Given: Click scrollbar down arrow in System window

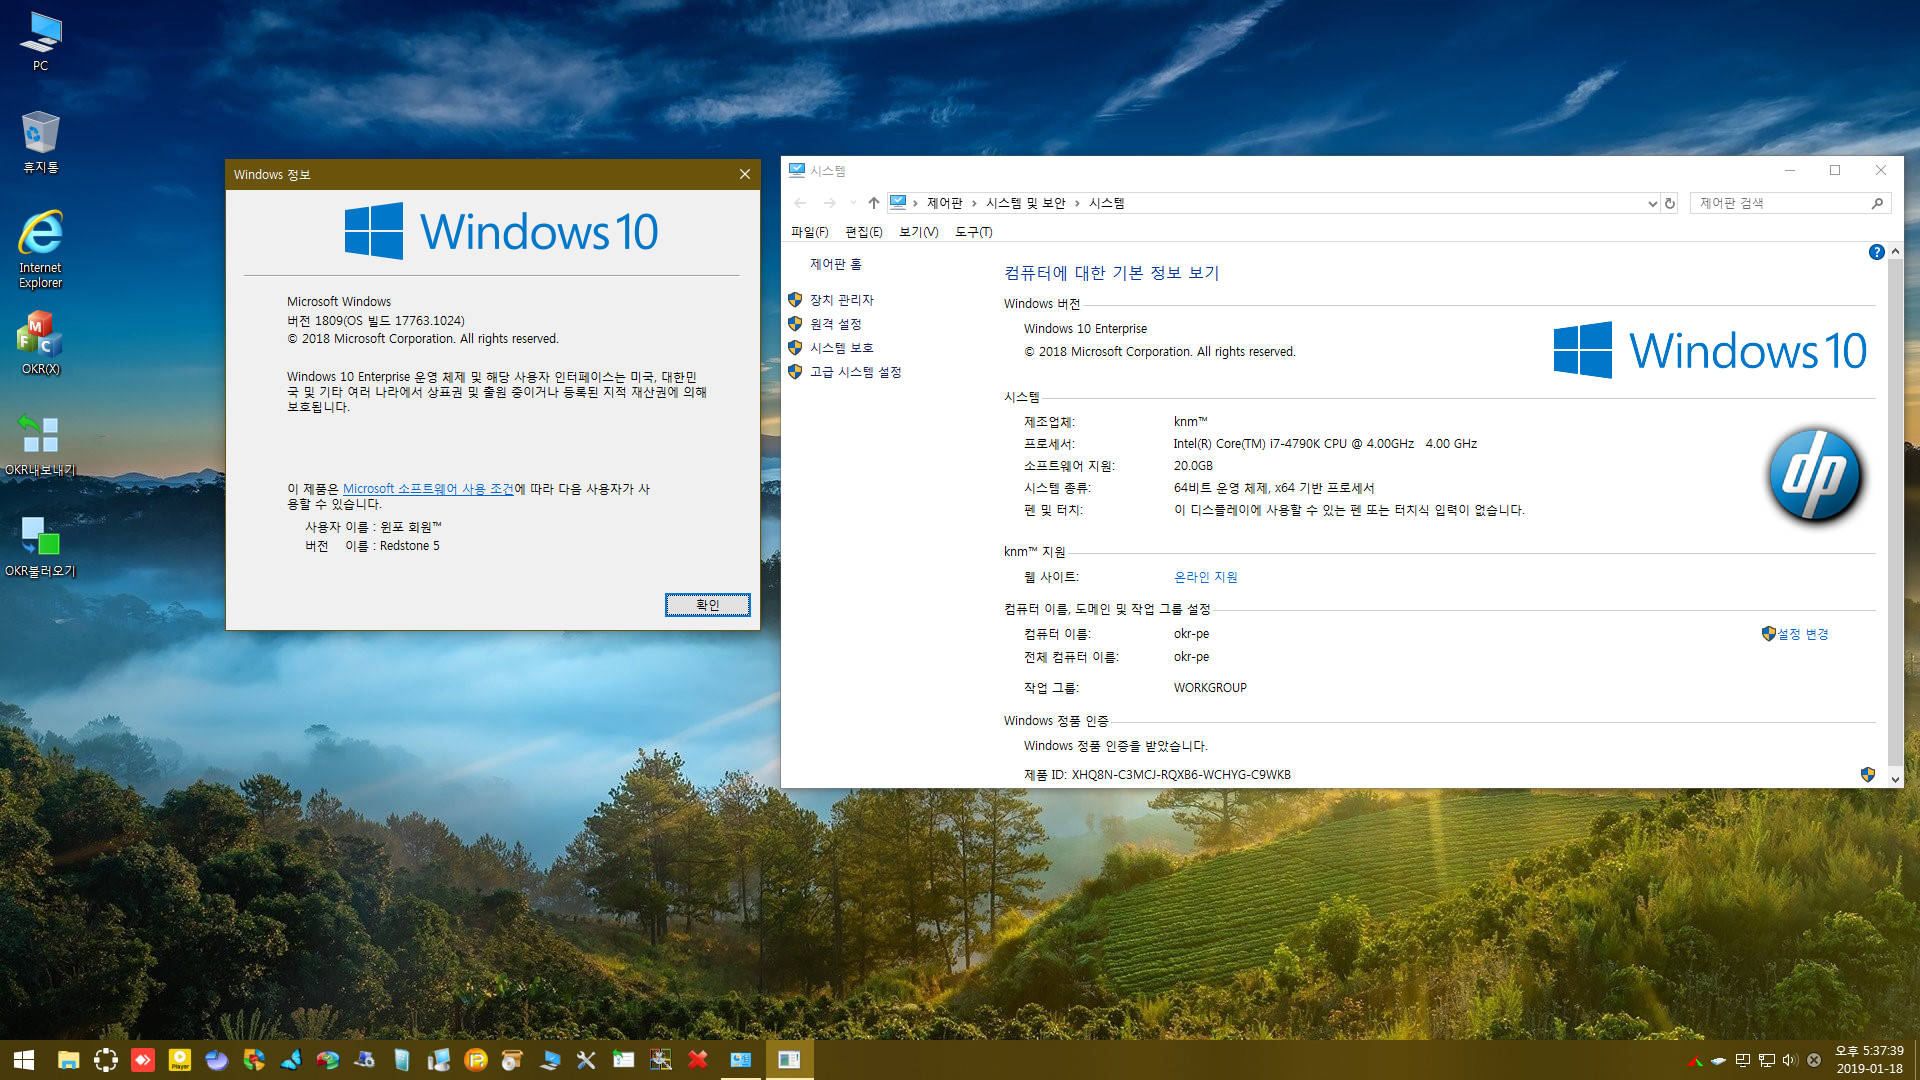Looking at the screenshot, I should (1895, 779).
